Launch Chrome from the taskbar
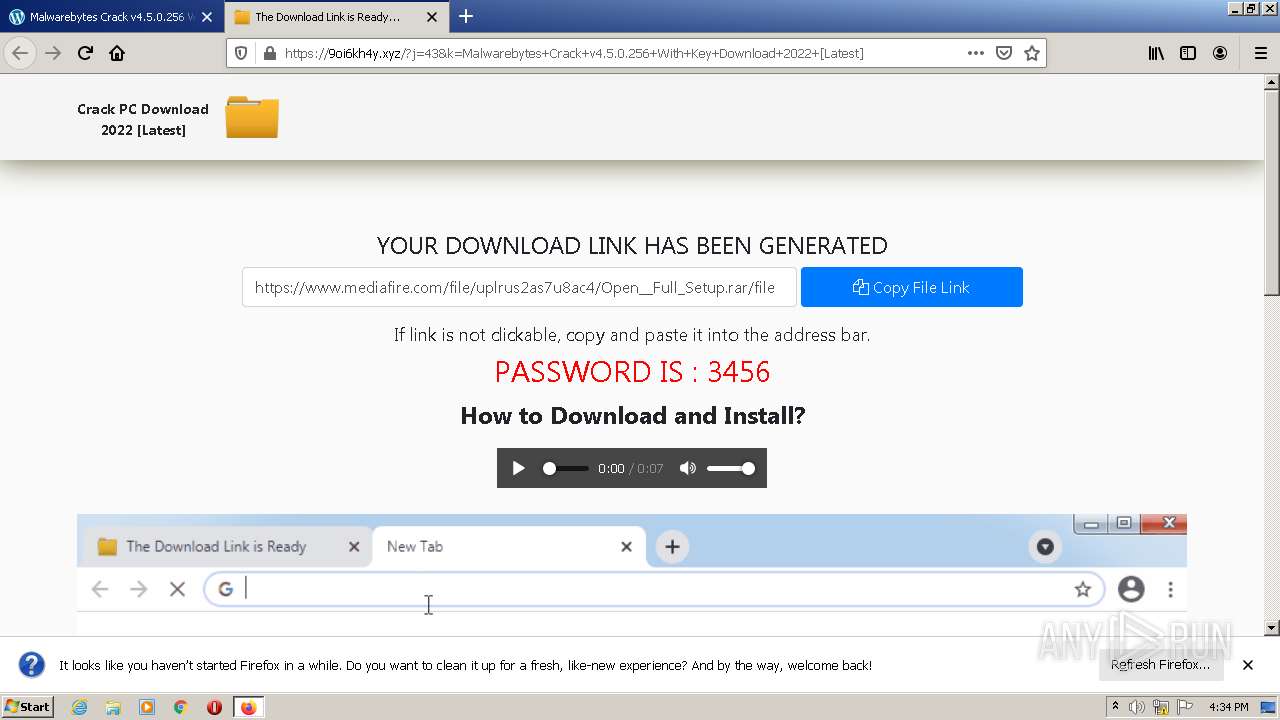 tap(180, 707)
